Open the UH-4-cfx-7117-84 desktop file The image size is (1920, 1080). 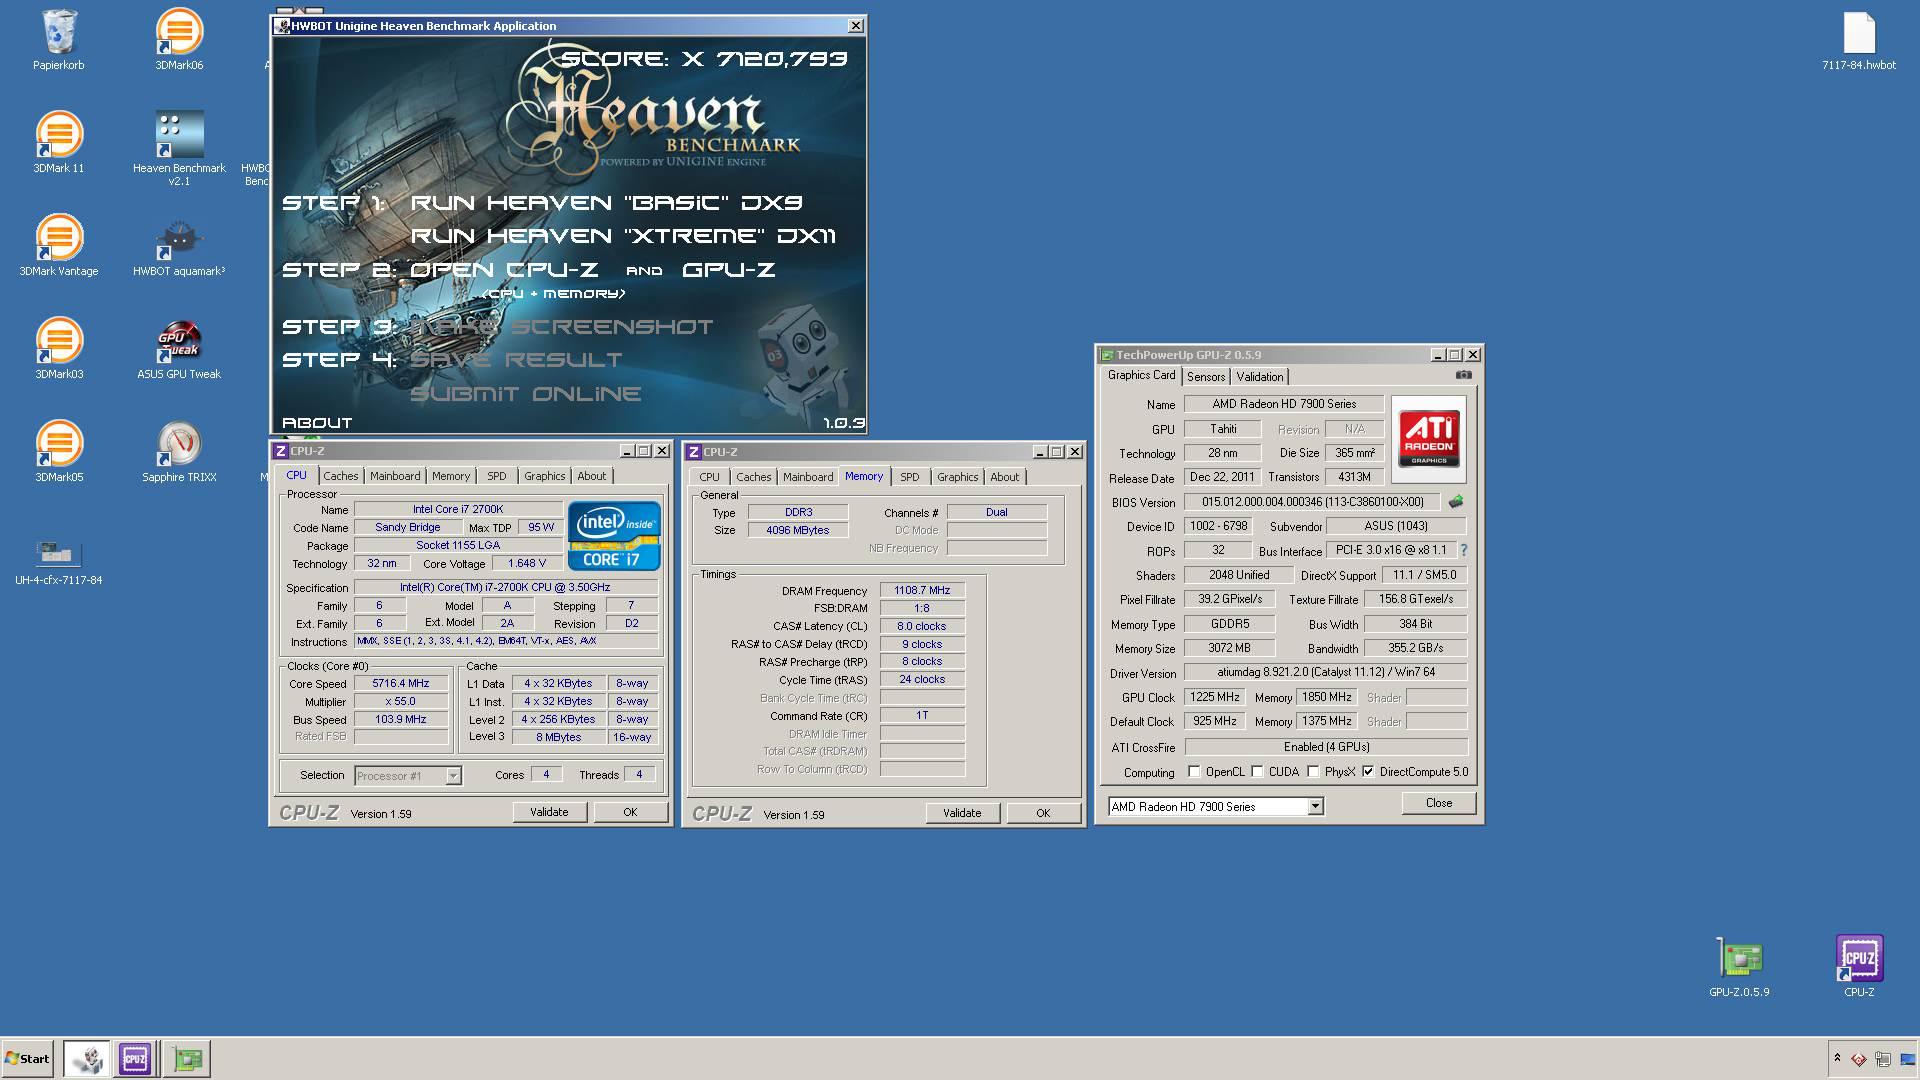(59, 561)
